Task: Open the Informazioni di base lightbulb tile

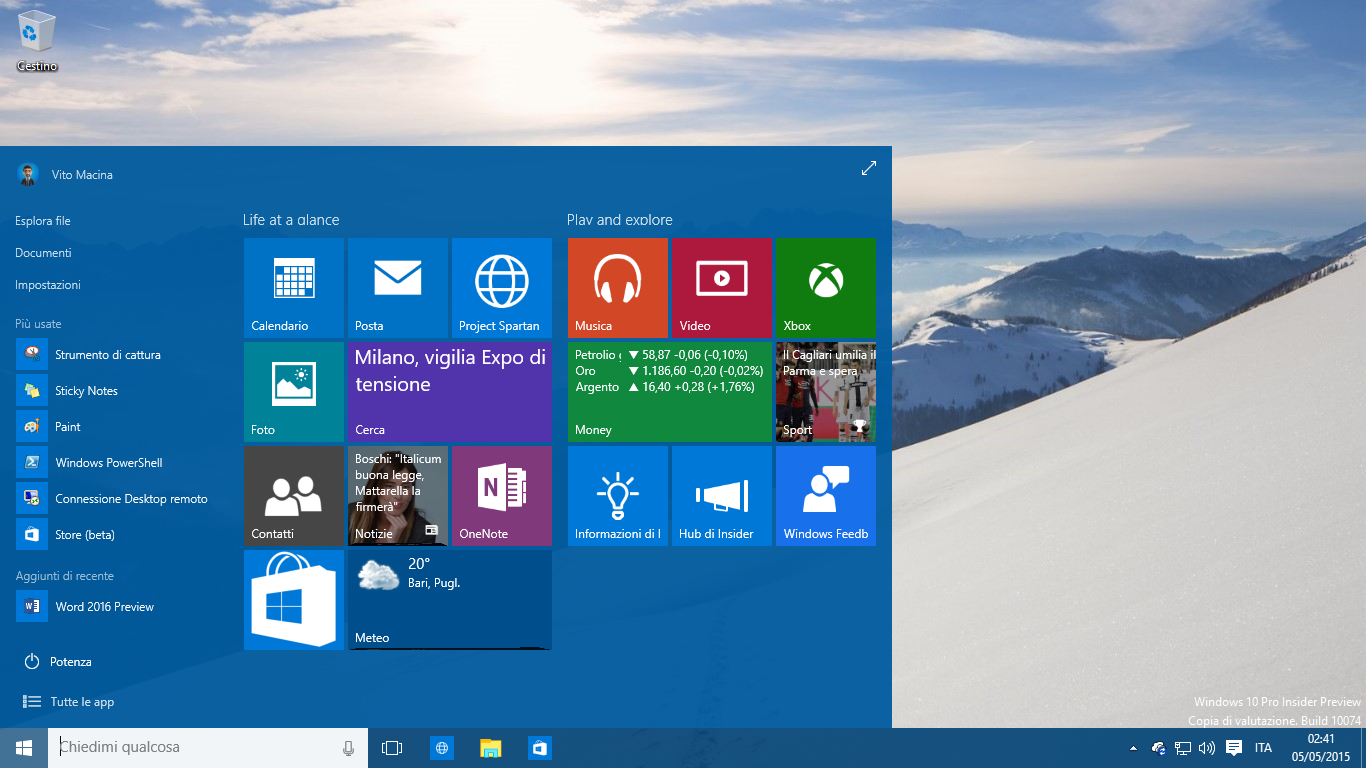Action: (x=618, y=496)
